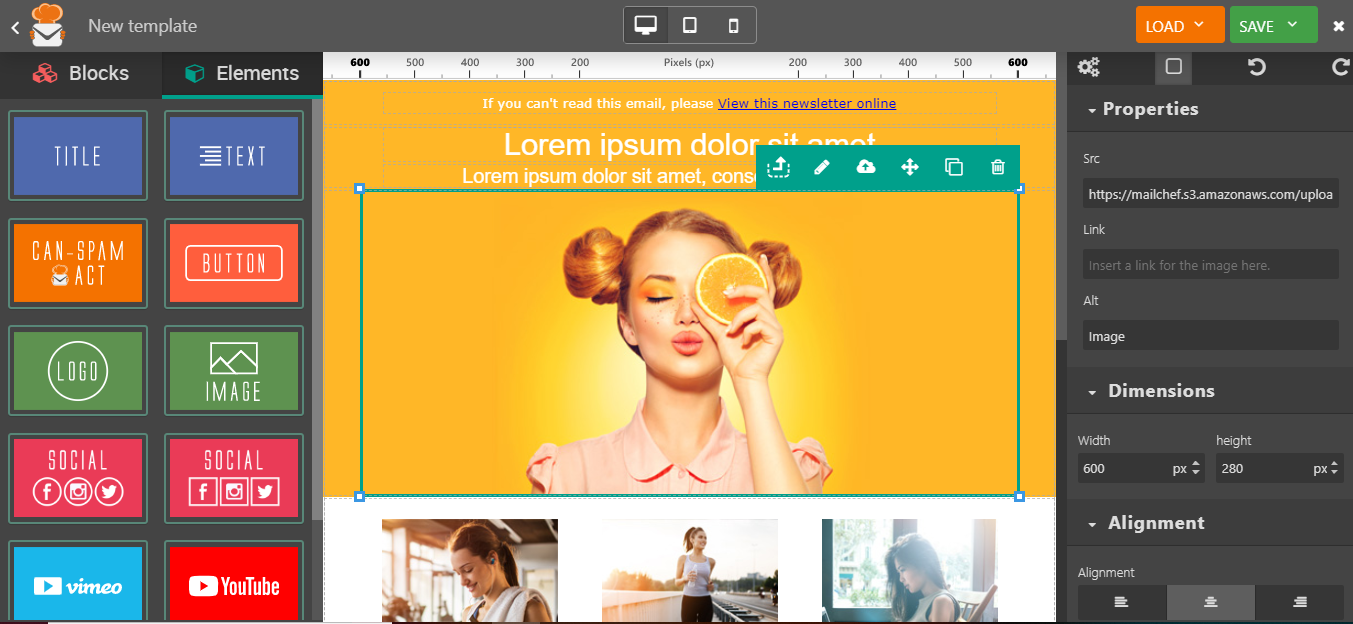Open the settings gears panel icon
Image resolution: width=1353 pixels, height=624 pixels.
coord(1089,67)
